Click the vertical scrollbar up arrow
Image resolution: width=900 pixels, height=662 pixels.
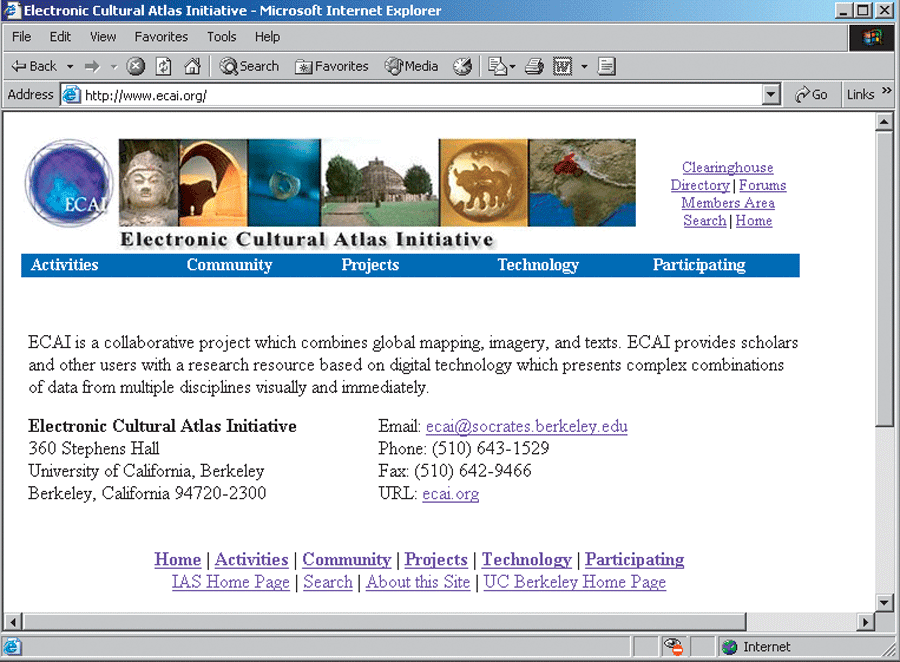[x=884, y=122]
